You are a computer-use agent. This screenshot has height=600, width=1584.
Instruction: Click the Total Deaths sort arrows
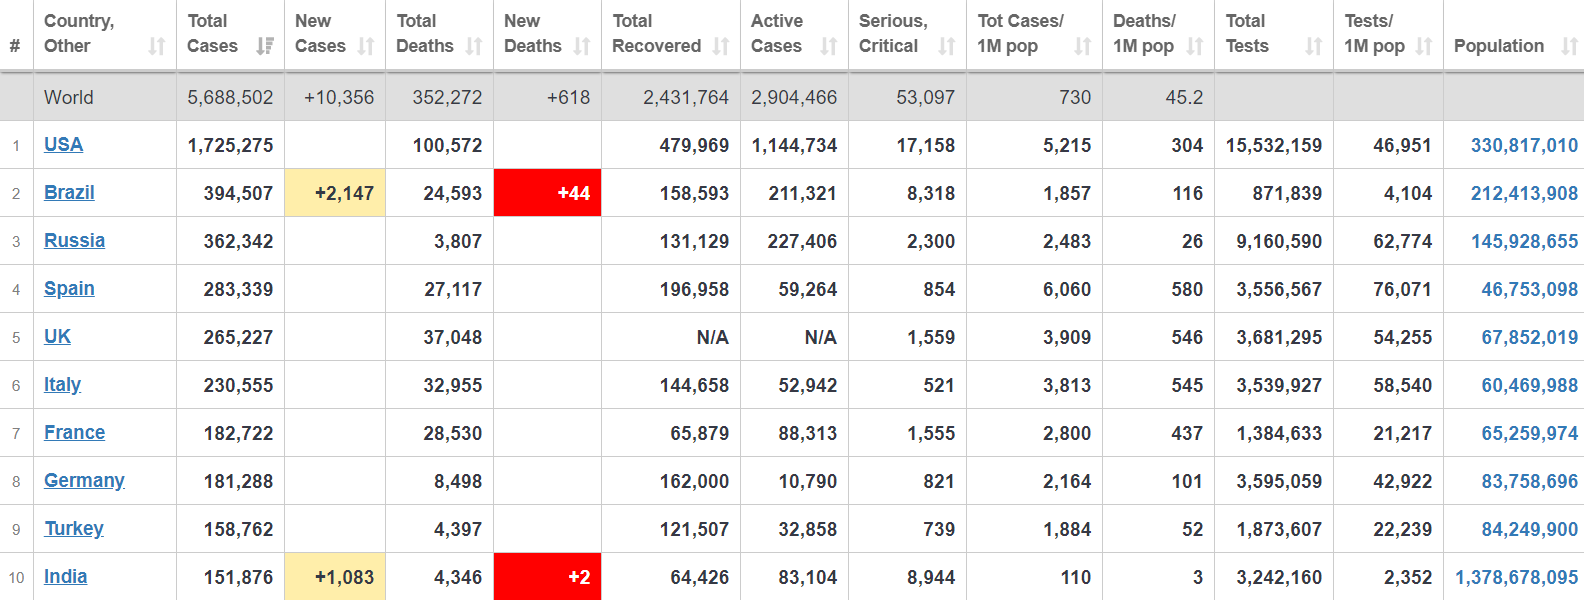[x=474, y=46]
